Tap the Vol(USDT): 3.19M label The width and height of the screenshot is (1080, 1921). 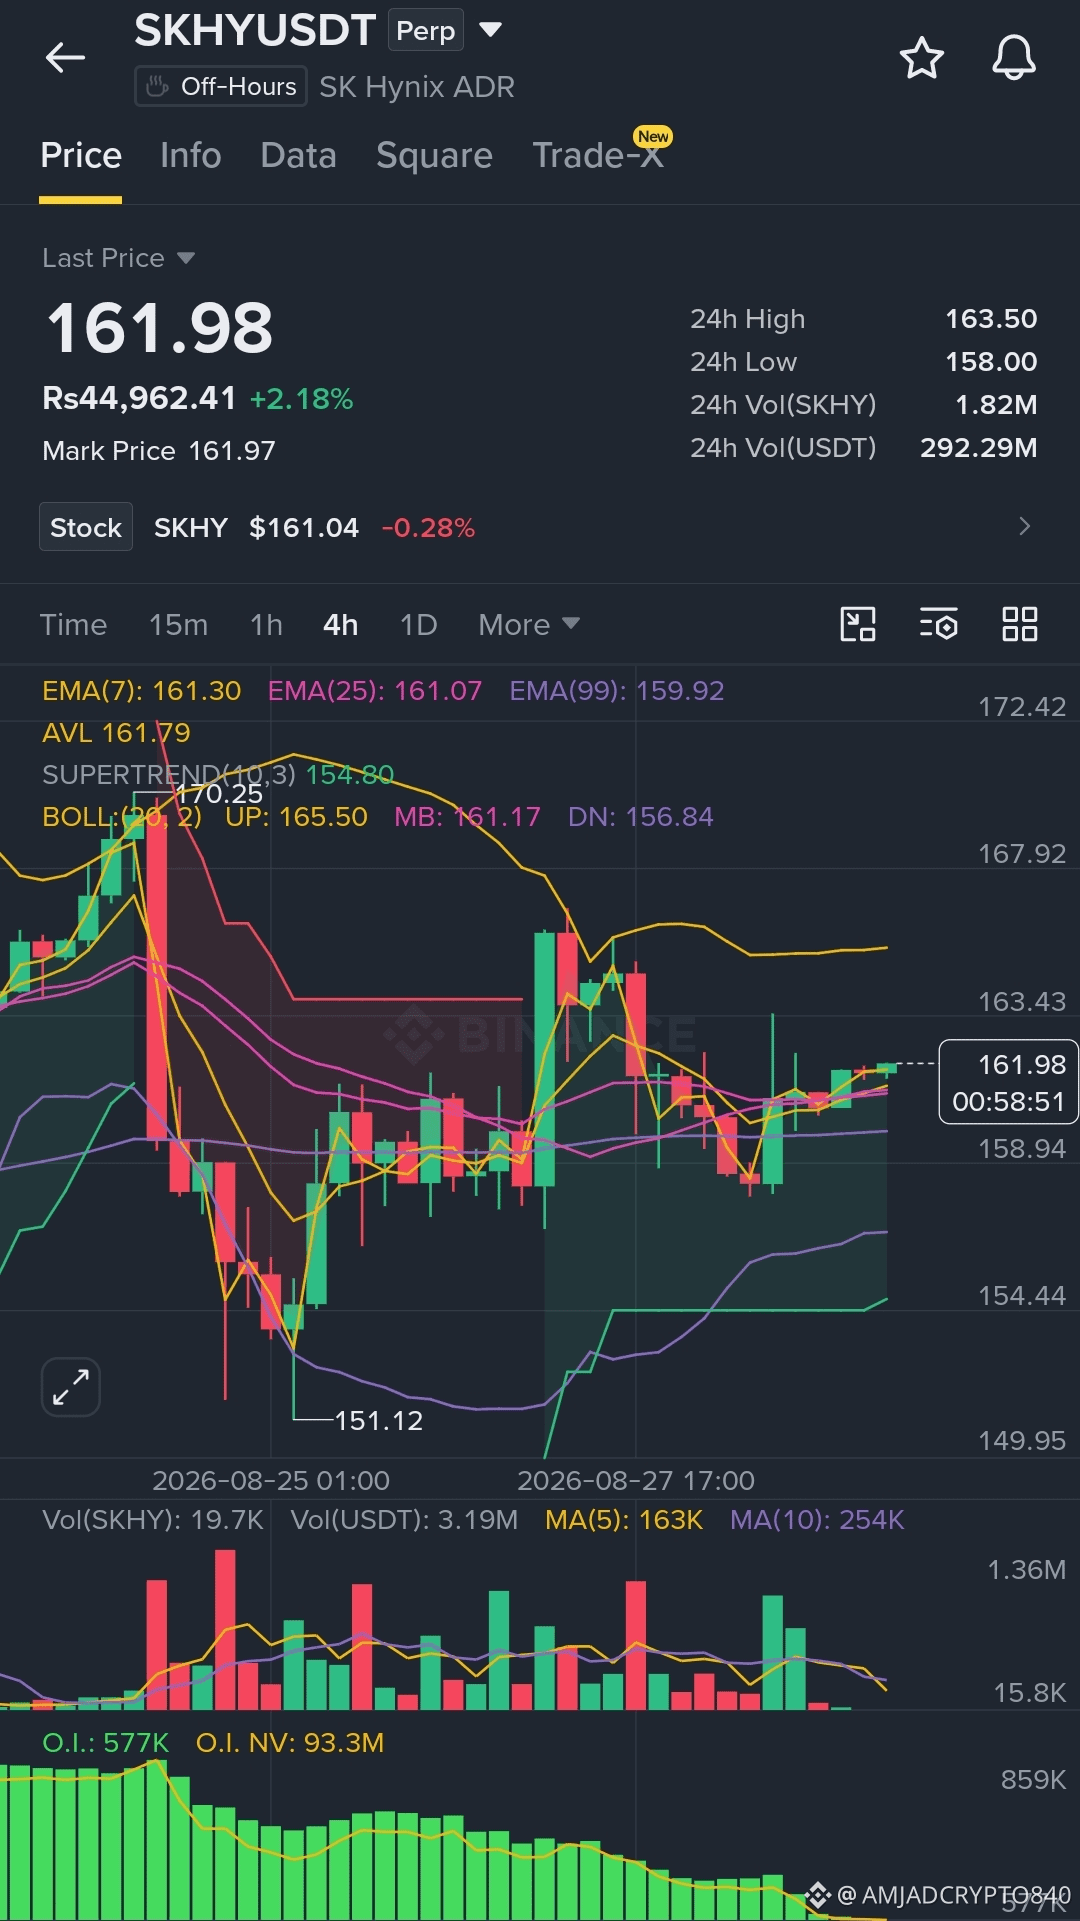tap(404, 1520)
